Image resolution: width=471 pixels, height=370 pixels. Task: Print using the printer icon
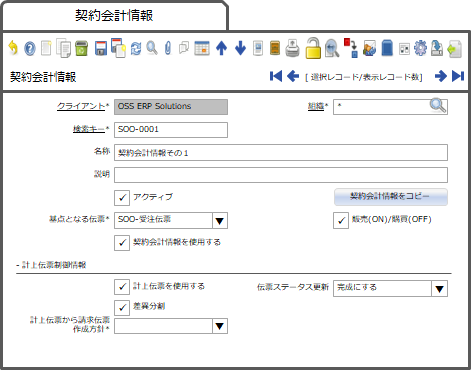point(292,48)
